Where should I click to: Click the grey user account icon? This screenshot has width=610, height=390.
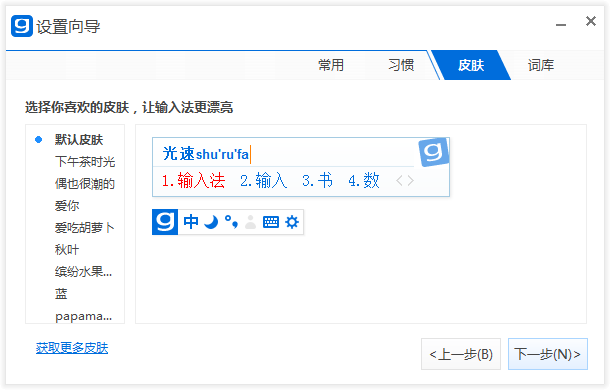(x=251, y=222)
